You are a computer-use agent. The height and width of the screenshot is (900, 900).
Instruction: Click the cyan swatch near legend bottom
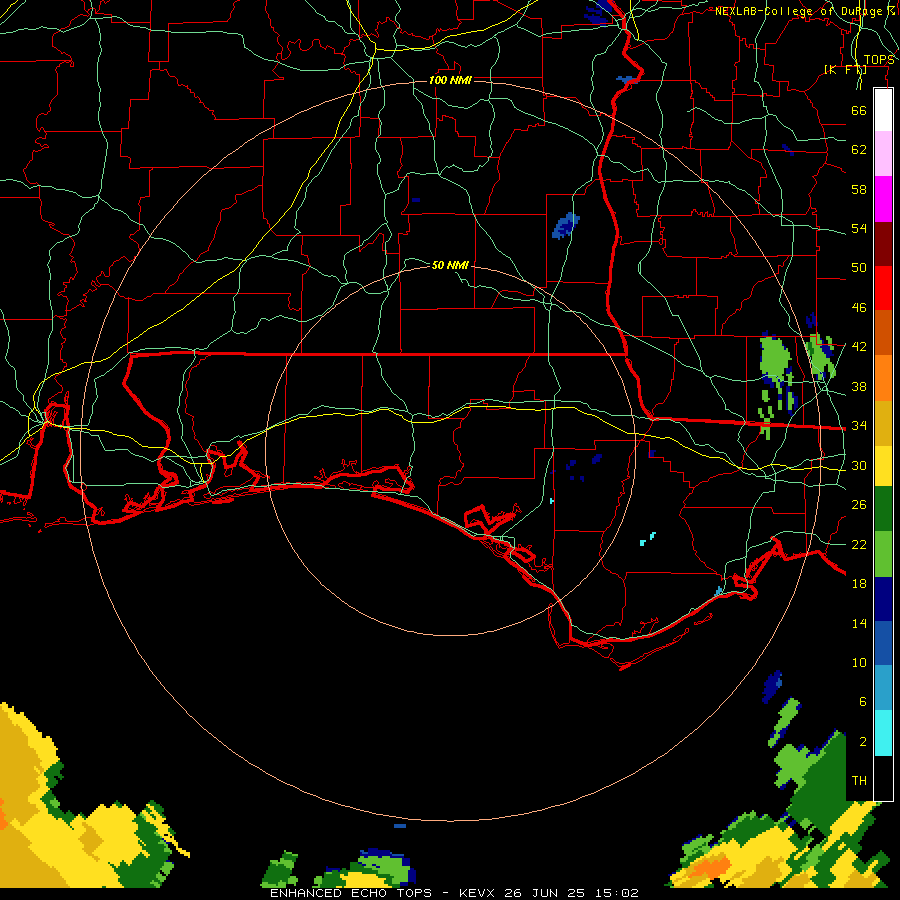tap(883, 733)
